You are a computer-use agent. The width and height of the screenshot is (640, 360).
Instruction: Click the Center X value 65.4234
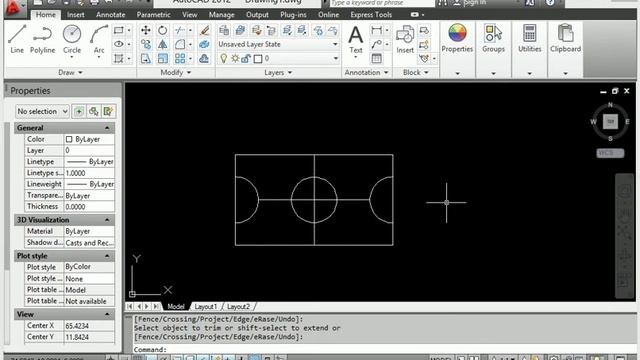pyautogui.click(x=89, y=326)
